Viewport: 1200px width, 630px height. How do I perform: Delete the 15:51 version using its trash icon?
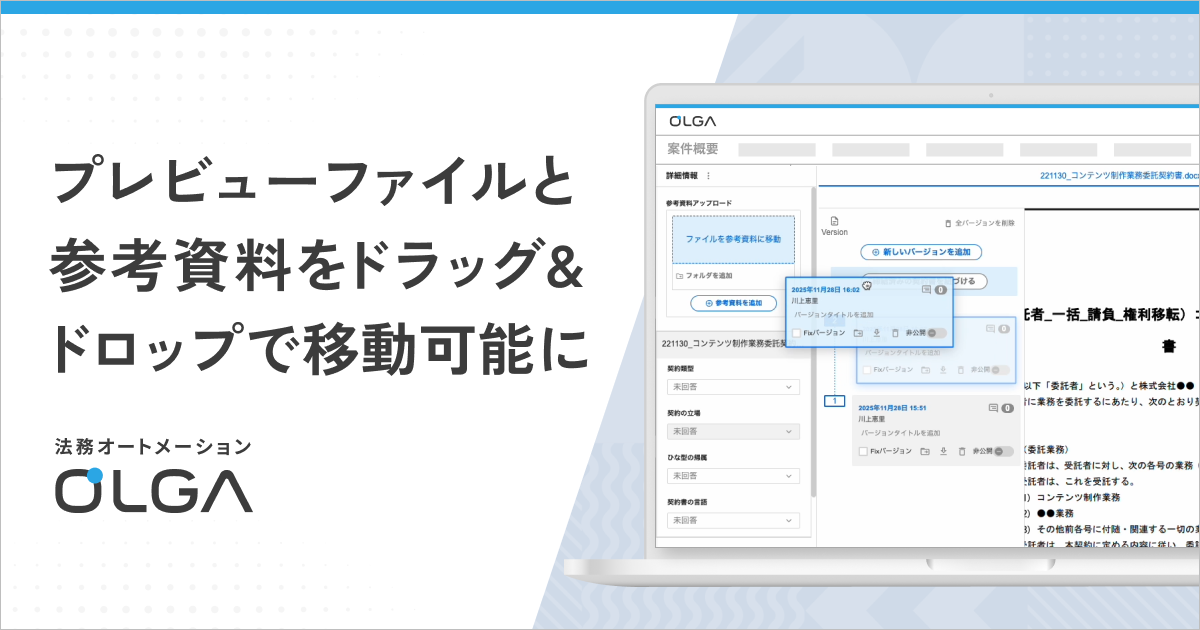pyautogui.click(x=960, y=450)
